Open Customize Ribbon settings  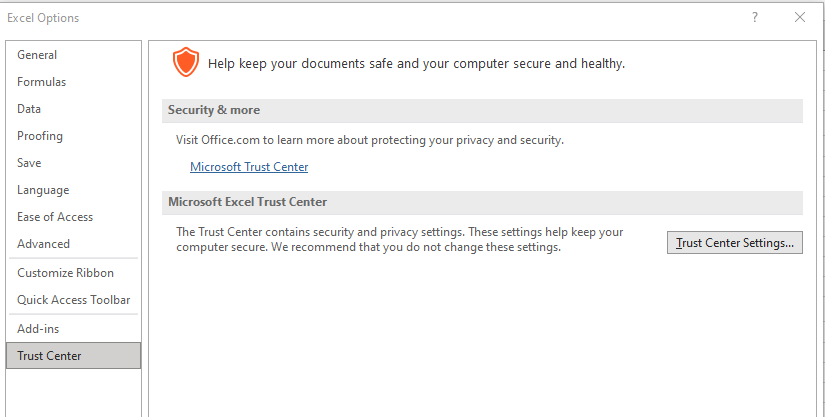[x=65, y=273]
